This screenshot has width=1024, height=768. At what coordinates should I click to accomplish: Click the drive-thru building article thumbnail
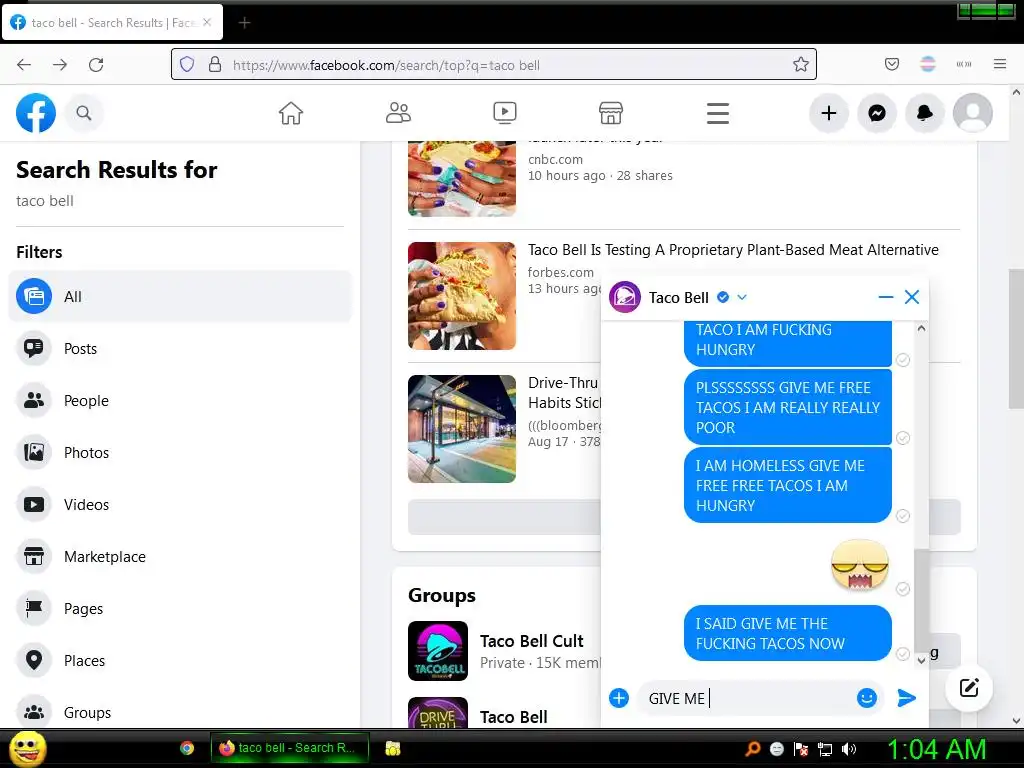pos(462,428)
